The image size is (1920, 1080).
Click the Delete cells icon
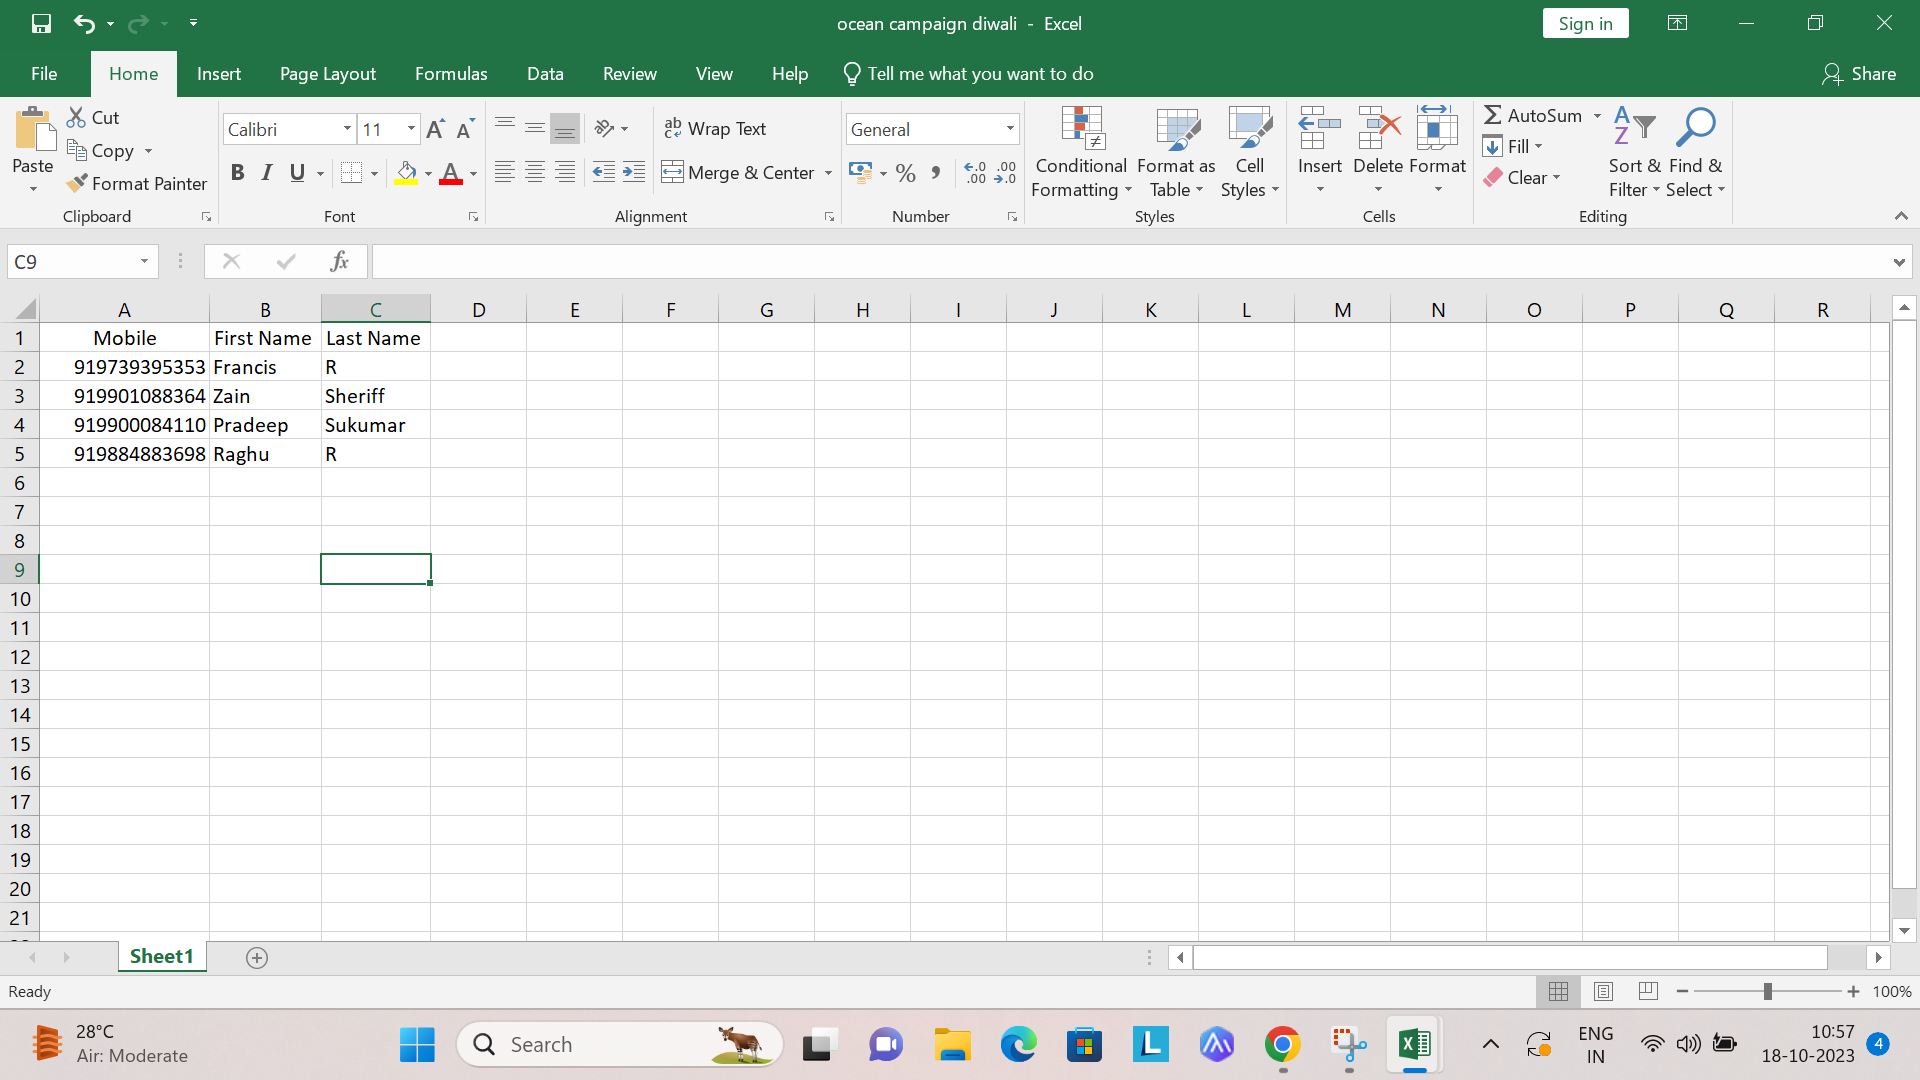tap(1378, 128)
